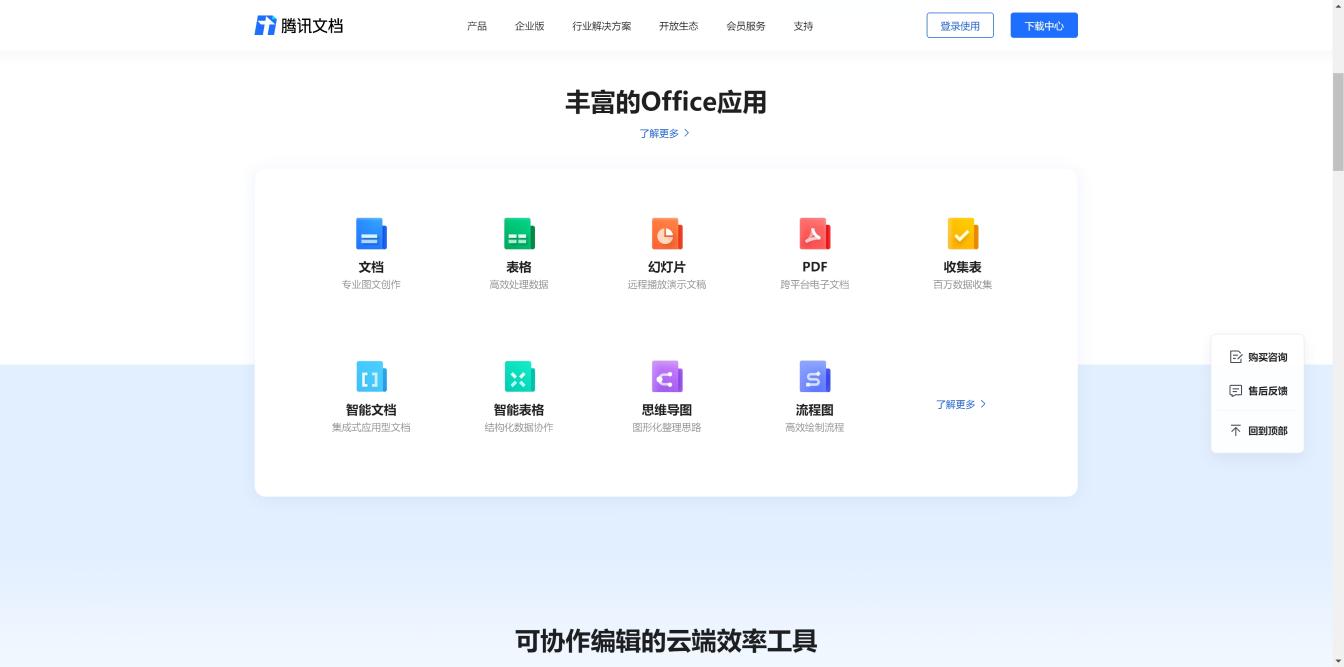Click the Tencent Docs logo icon
The height and width of the screenshot is (667, 1344).
click(x=265, y=25)
